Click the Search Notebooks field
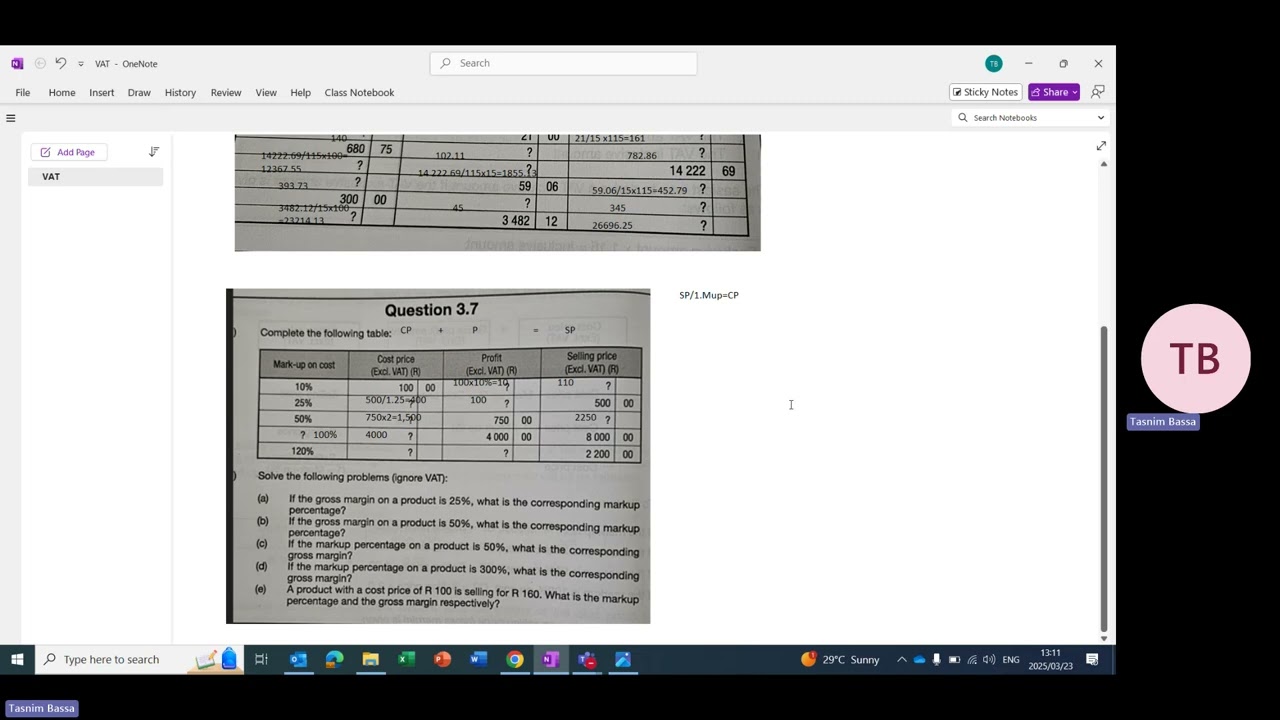Screen dimensions: 1280x720 click(1030, 118)
